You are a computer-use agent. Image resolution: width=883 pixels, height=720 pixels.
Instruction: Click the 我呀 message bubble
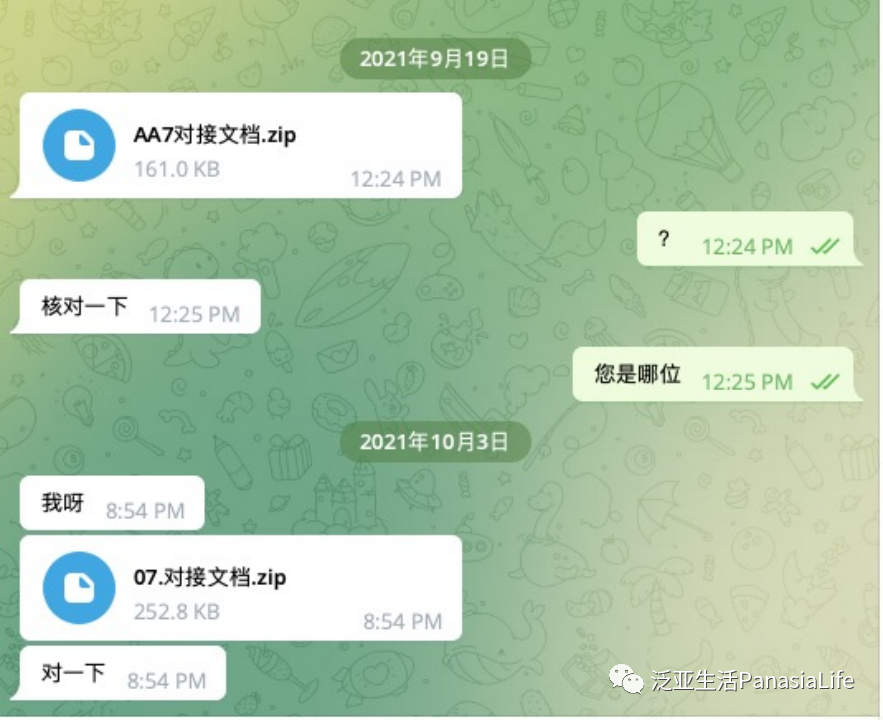pyautogui.click(x=112, y=503)
